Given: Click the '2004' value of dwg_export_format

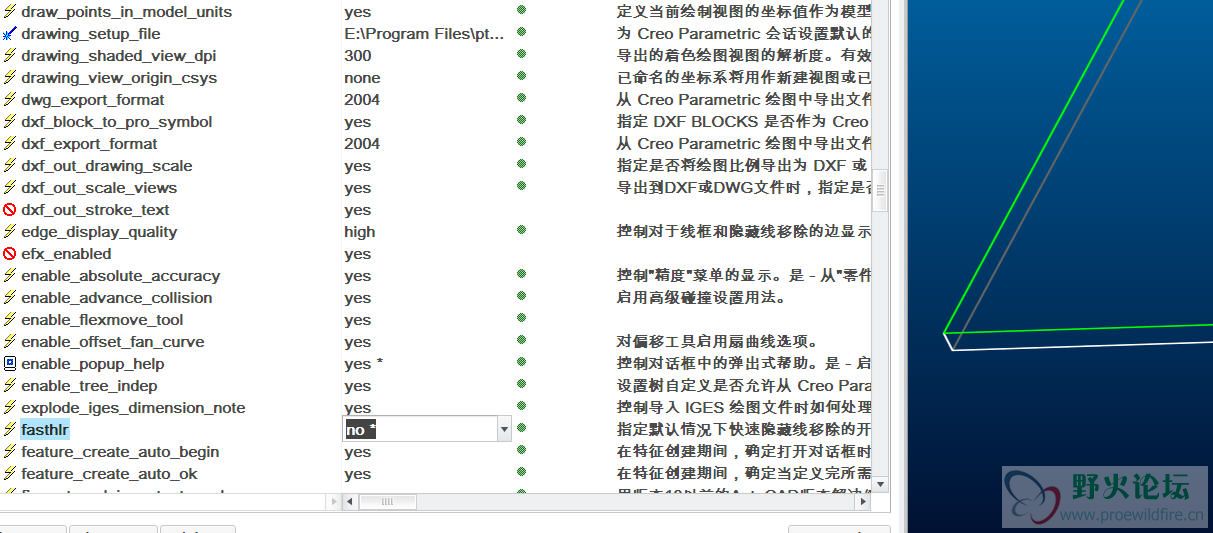Looking at the screenshot, I should 362,100.
